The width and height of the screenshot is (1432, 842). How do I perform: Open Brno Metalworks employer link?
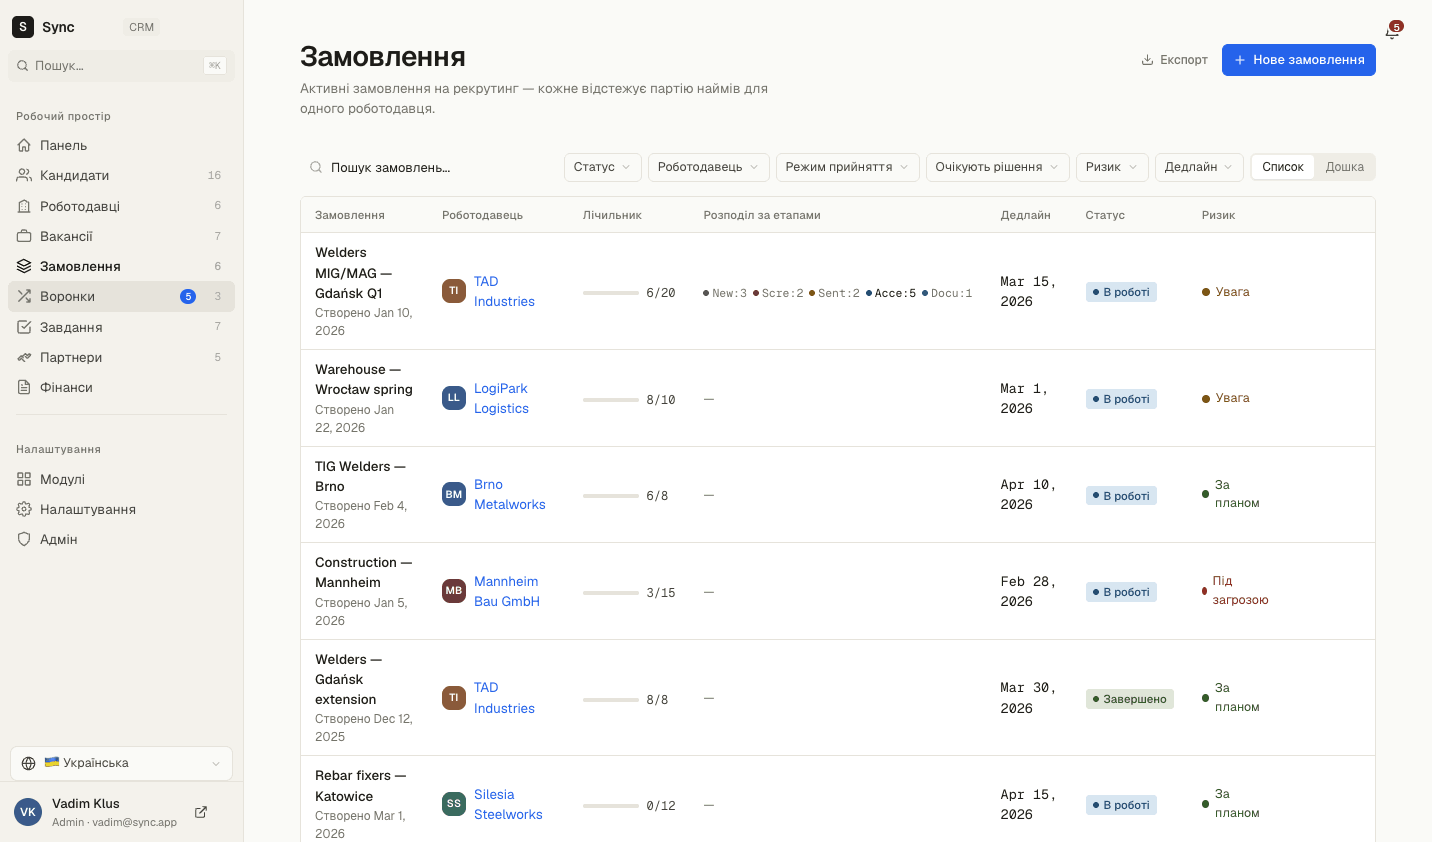509,494
